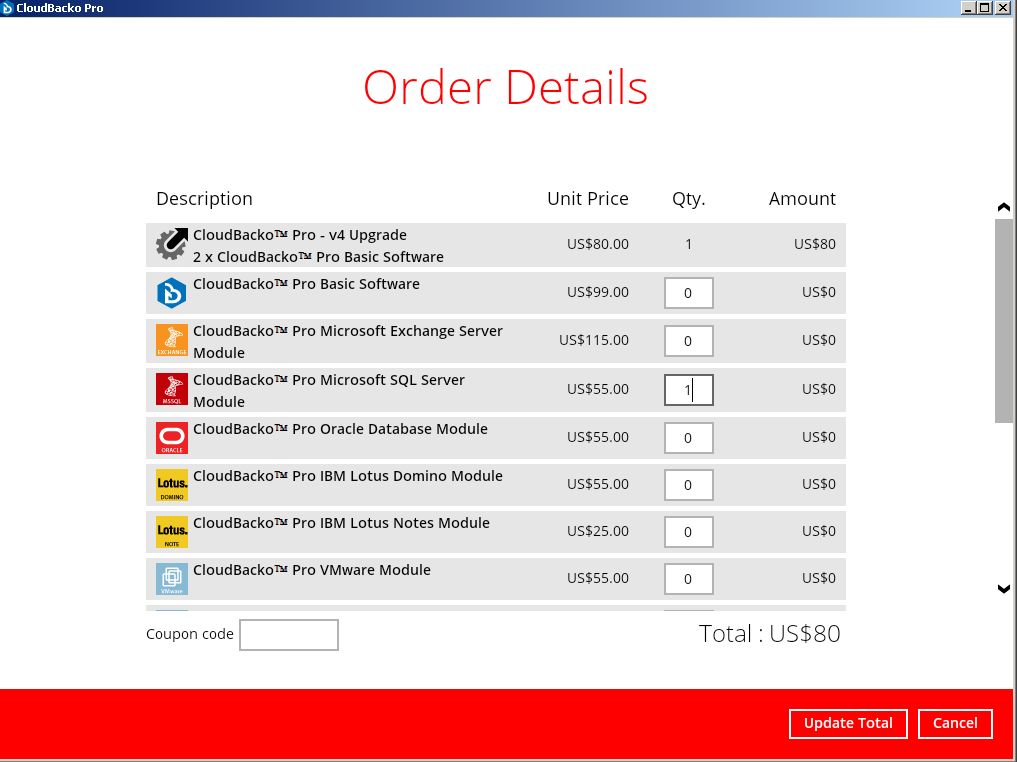Click the CloudBacko Pro Basic Software hexagon icon
Viewport: 1017px width, 762px height.
coord(172,292)
